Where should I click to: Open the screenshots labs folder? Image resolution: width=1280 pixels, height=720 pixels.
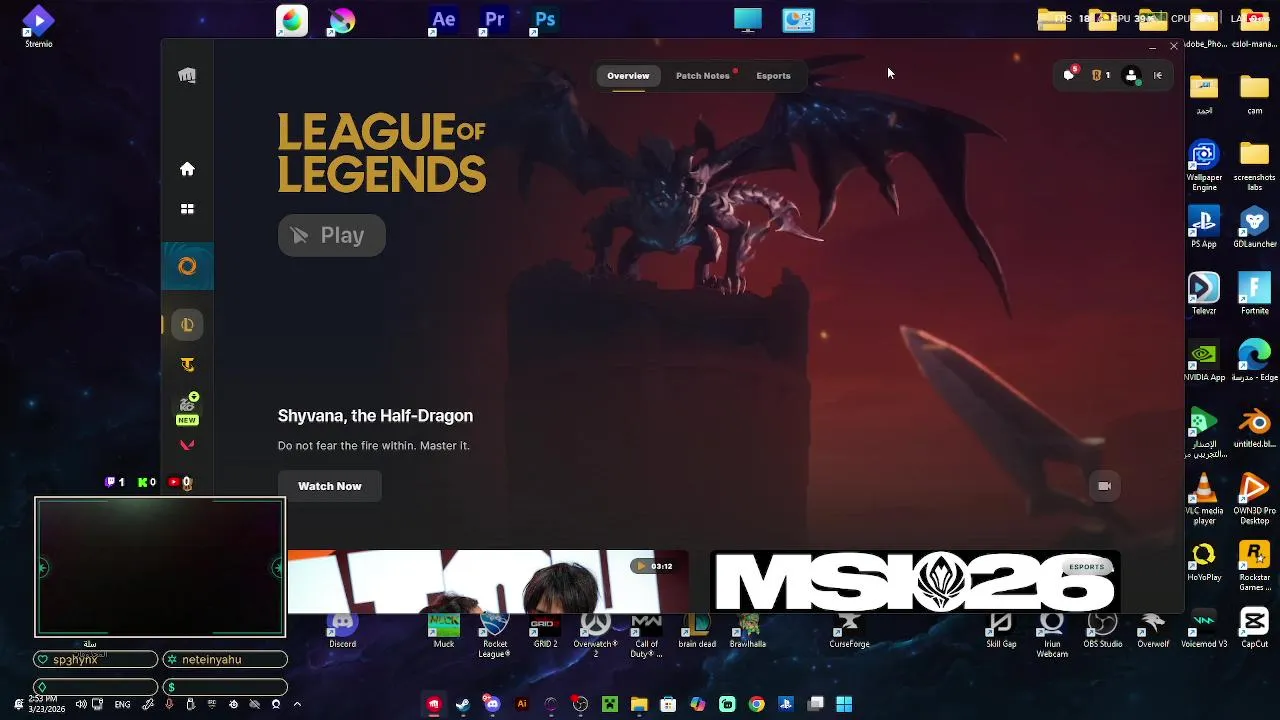pos(1254,166)
